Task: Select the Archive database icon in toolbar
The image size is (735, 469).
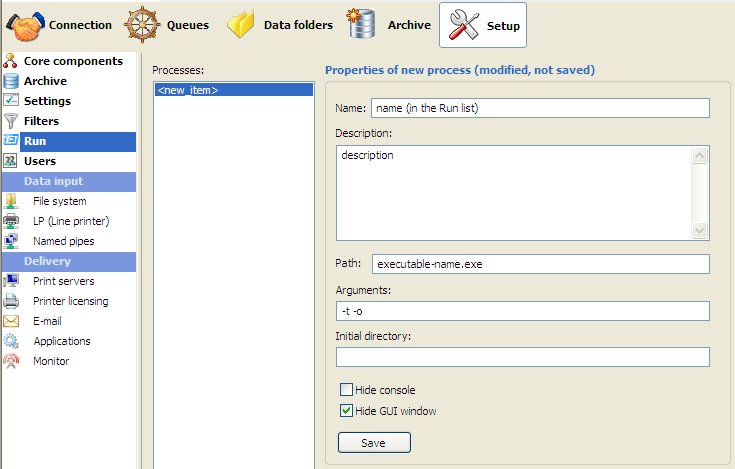Action: coord(362,24)
